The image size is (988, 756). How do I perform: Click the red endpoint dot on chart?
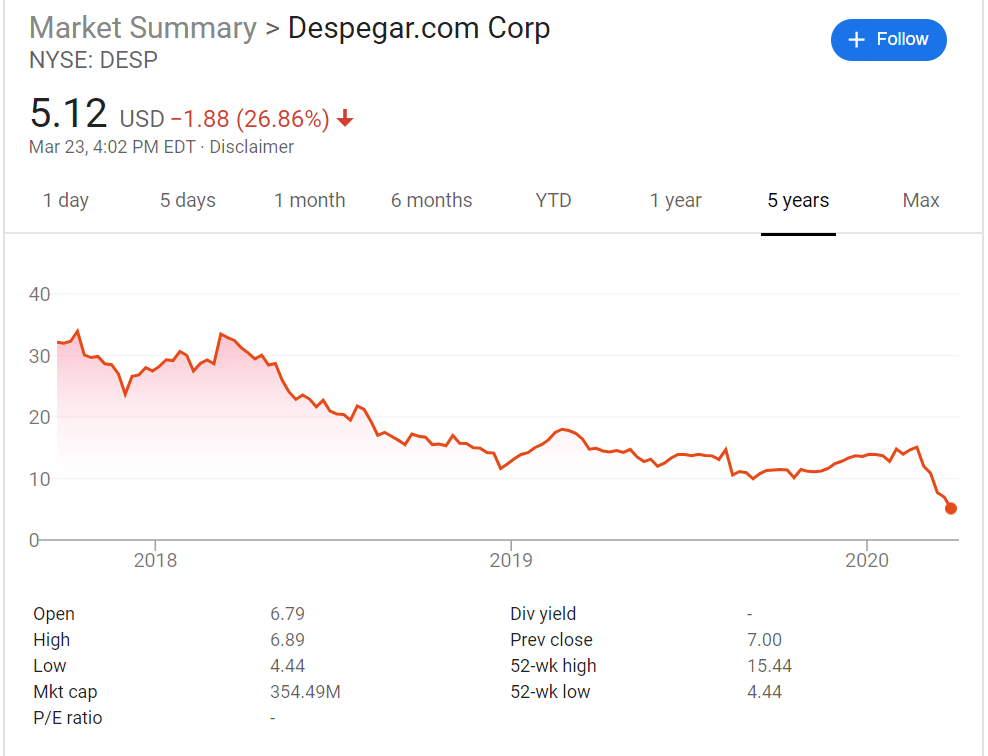(951, 508)
